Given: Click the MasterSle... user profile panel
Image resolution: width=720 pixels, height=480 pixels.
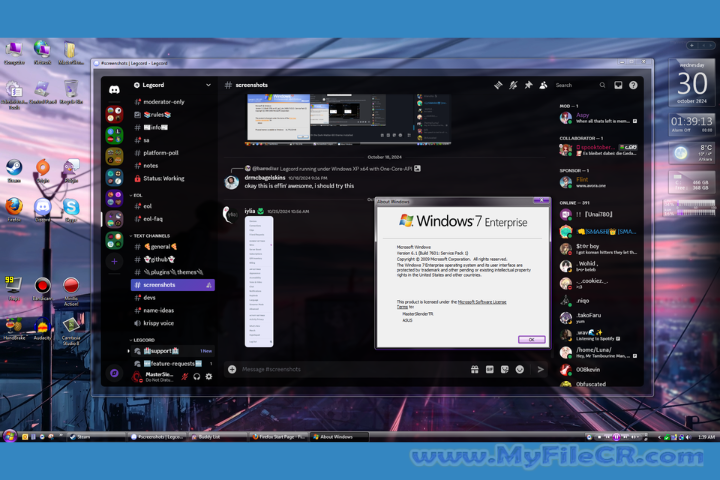Looking at the screenshot, I should coord(153,377).
